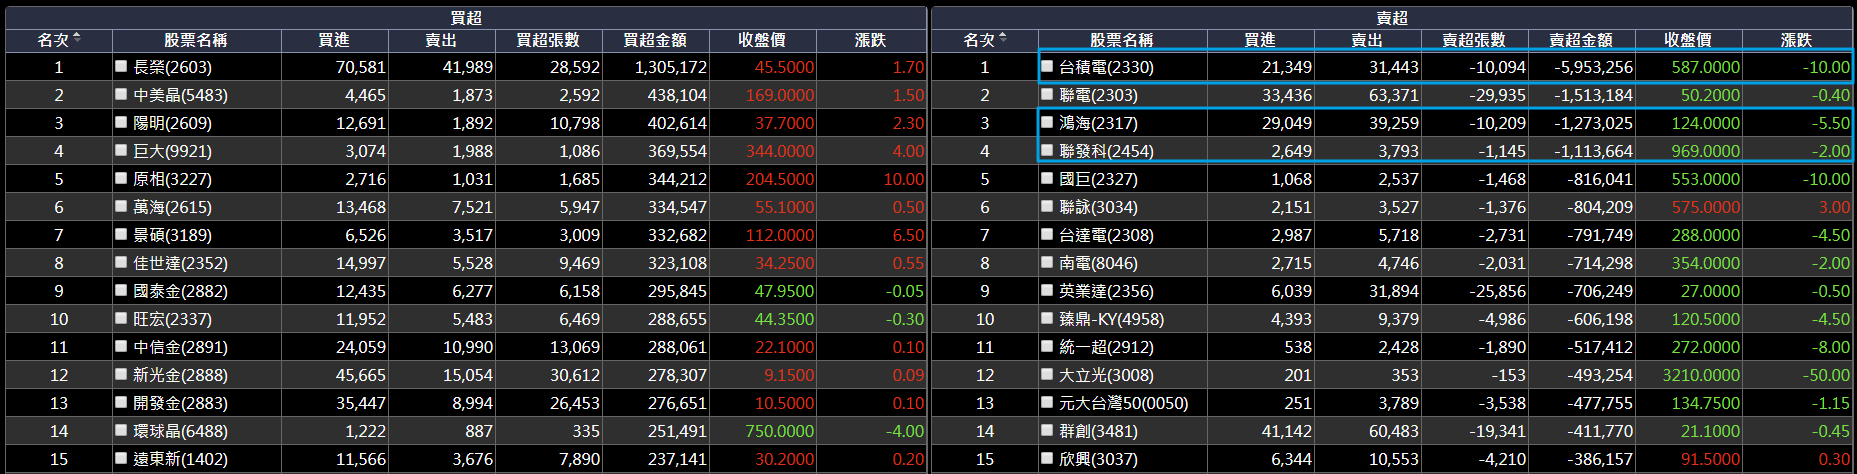Sort by 名次 arrow icon in 賣超 table
1857x474 pixels.
1003,38
